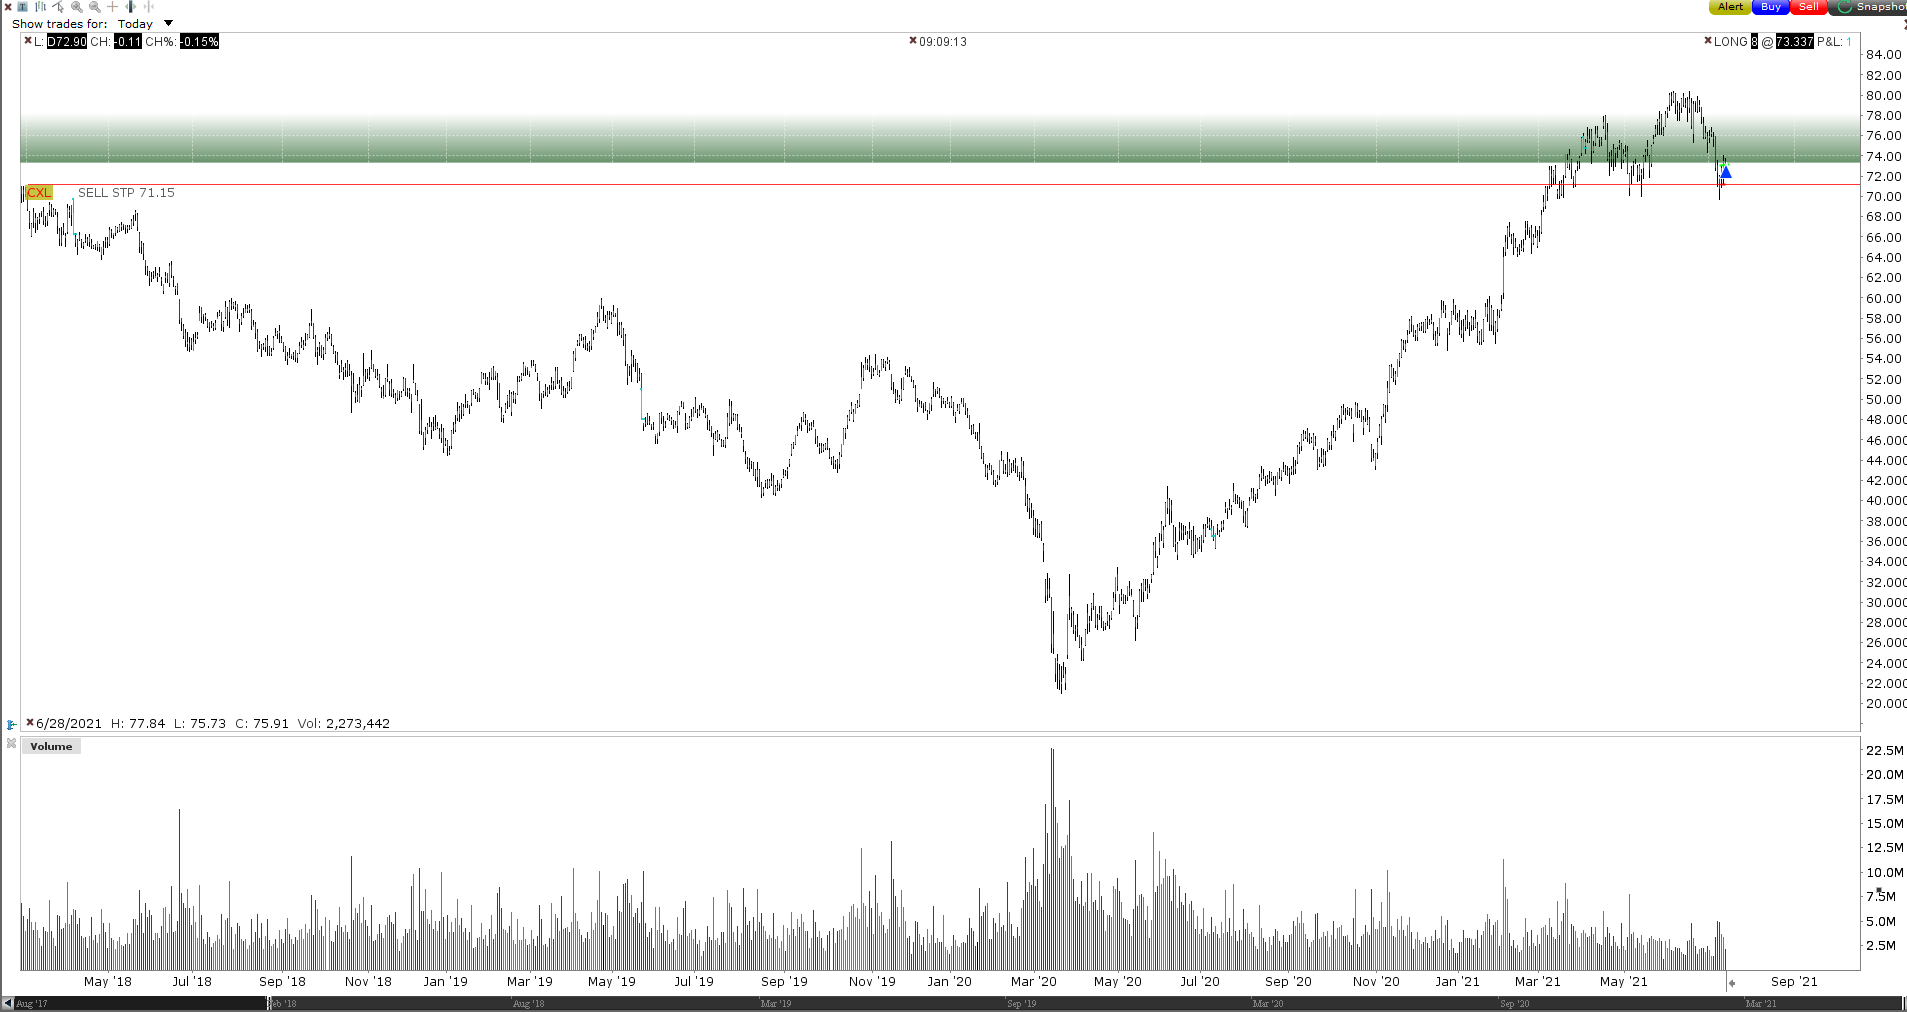Image resolution: width=1907 pixels, height=1012 pixels.
Task: Click the 22.5M volume axis label
Action: click(x=1885, y=750)
